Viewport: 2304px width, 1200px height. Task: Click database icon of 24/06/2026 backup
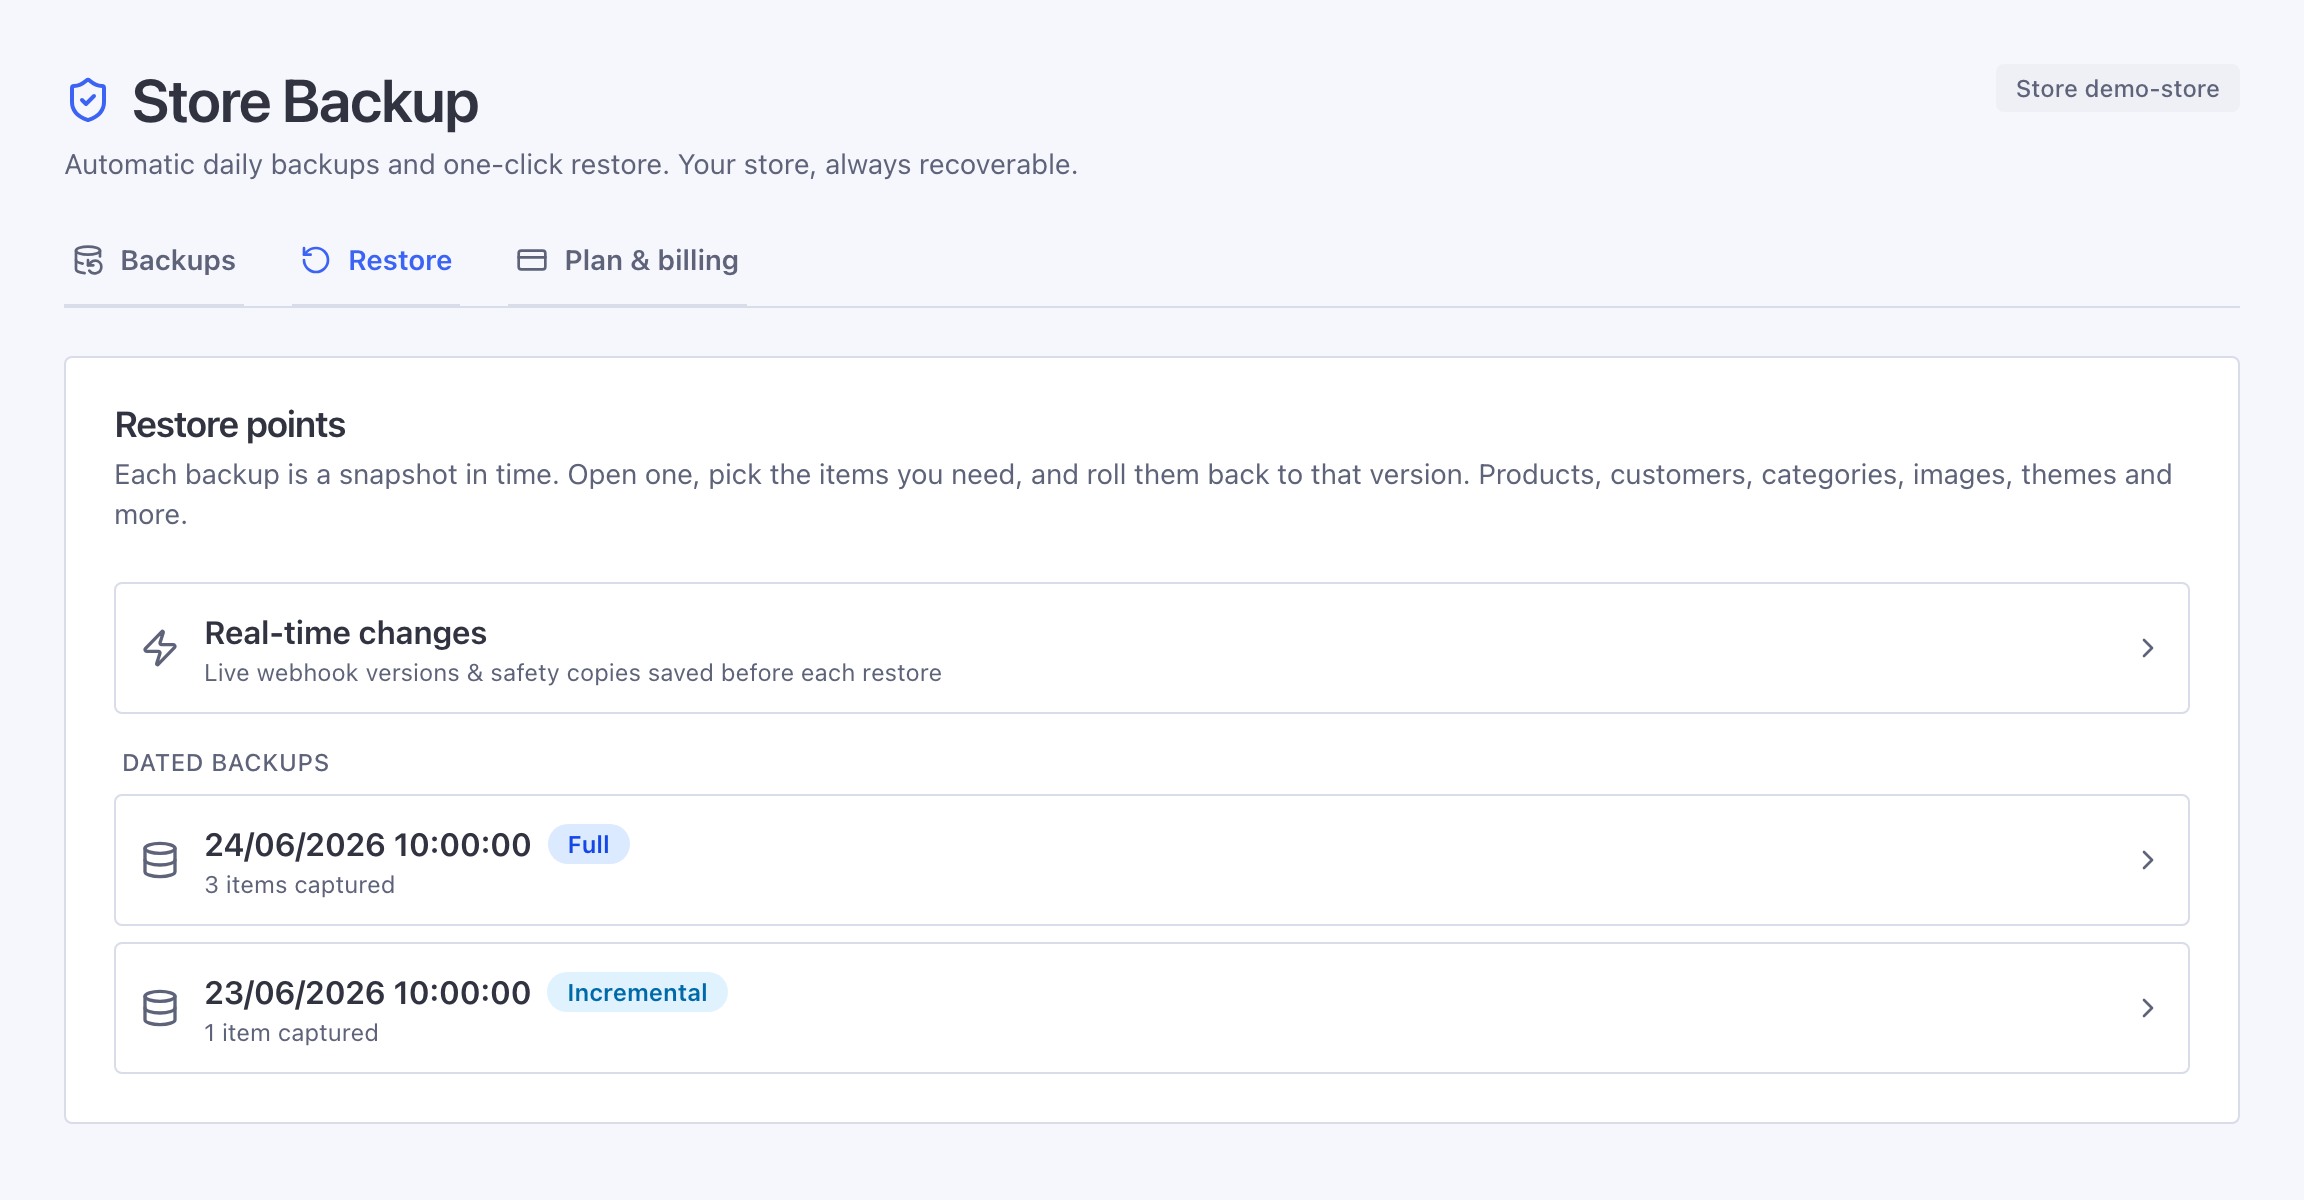pyautogui.click(x=160, y=860)
